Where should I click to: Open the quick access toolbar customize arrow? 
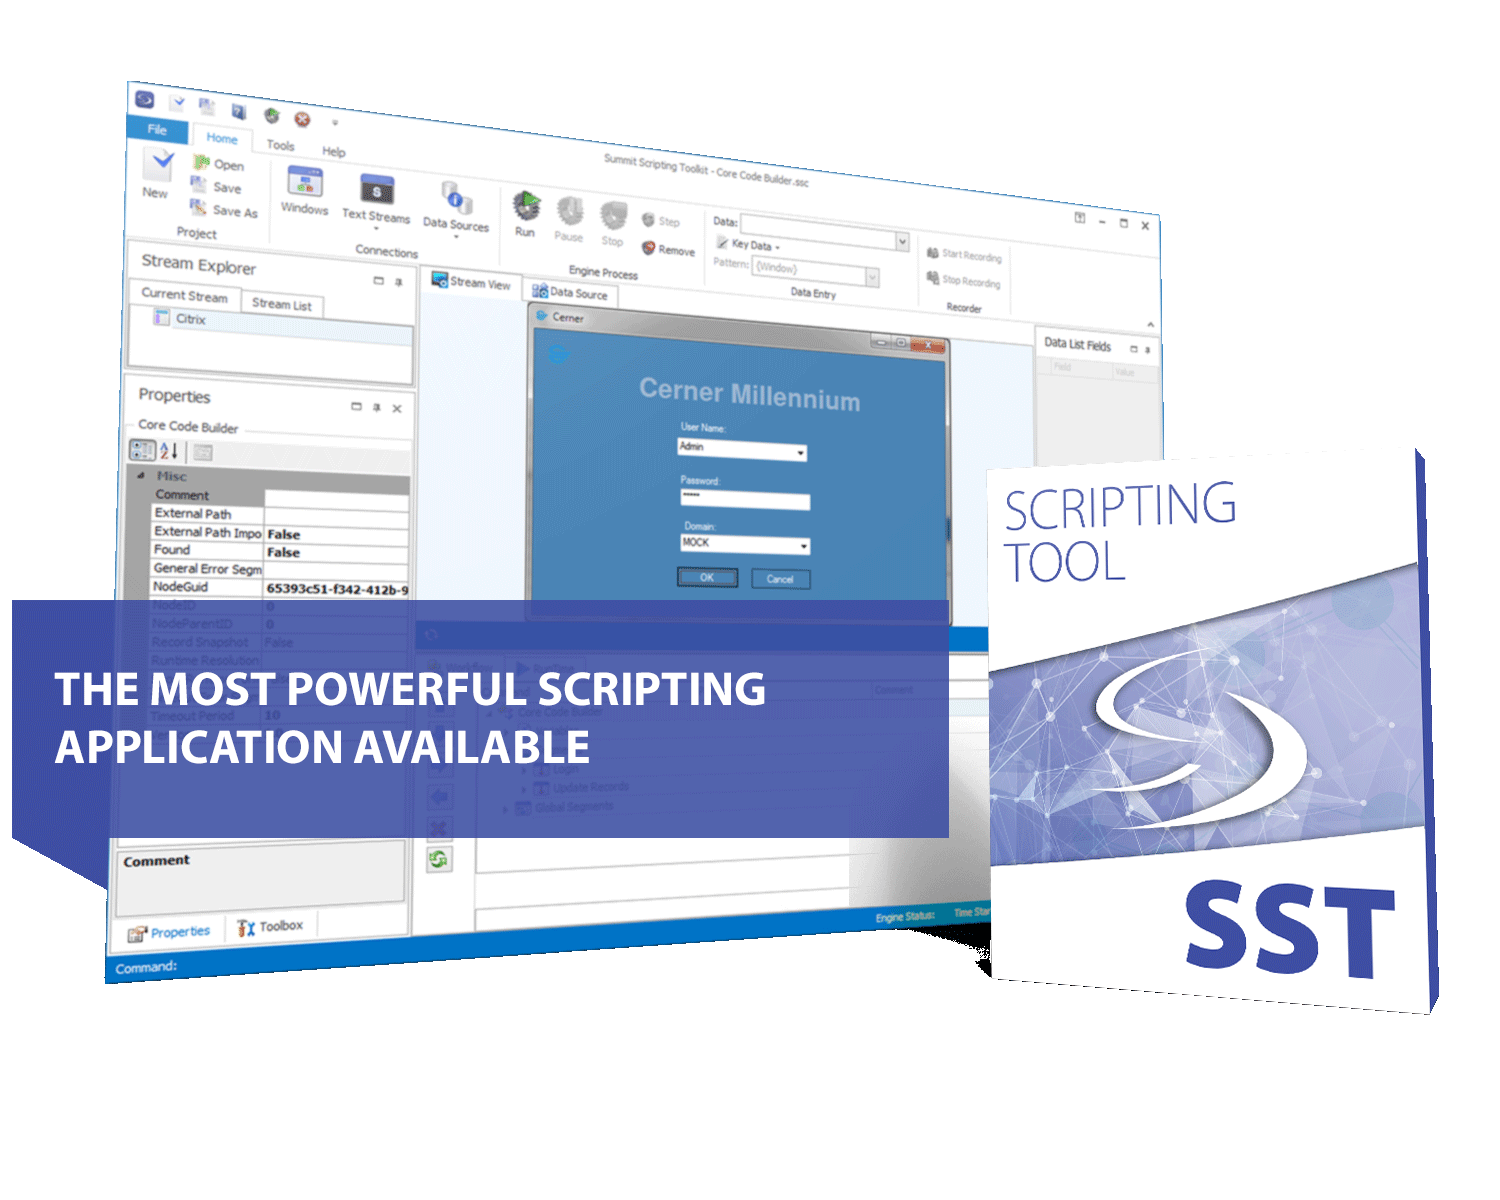(335, 123)
